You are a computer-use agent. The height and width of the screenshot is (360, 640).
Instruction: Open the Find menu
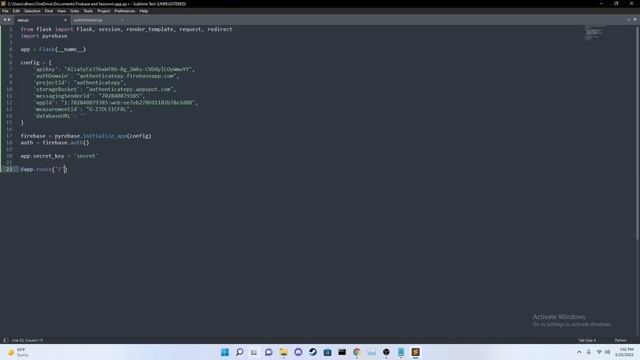[49, 11]
